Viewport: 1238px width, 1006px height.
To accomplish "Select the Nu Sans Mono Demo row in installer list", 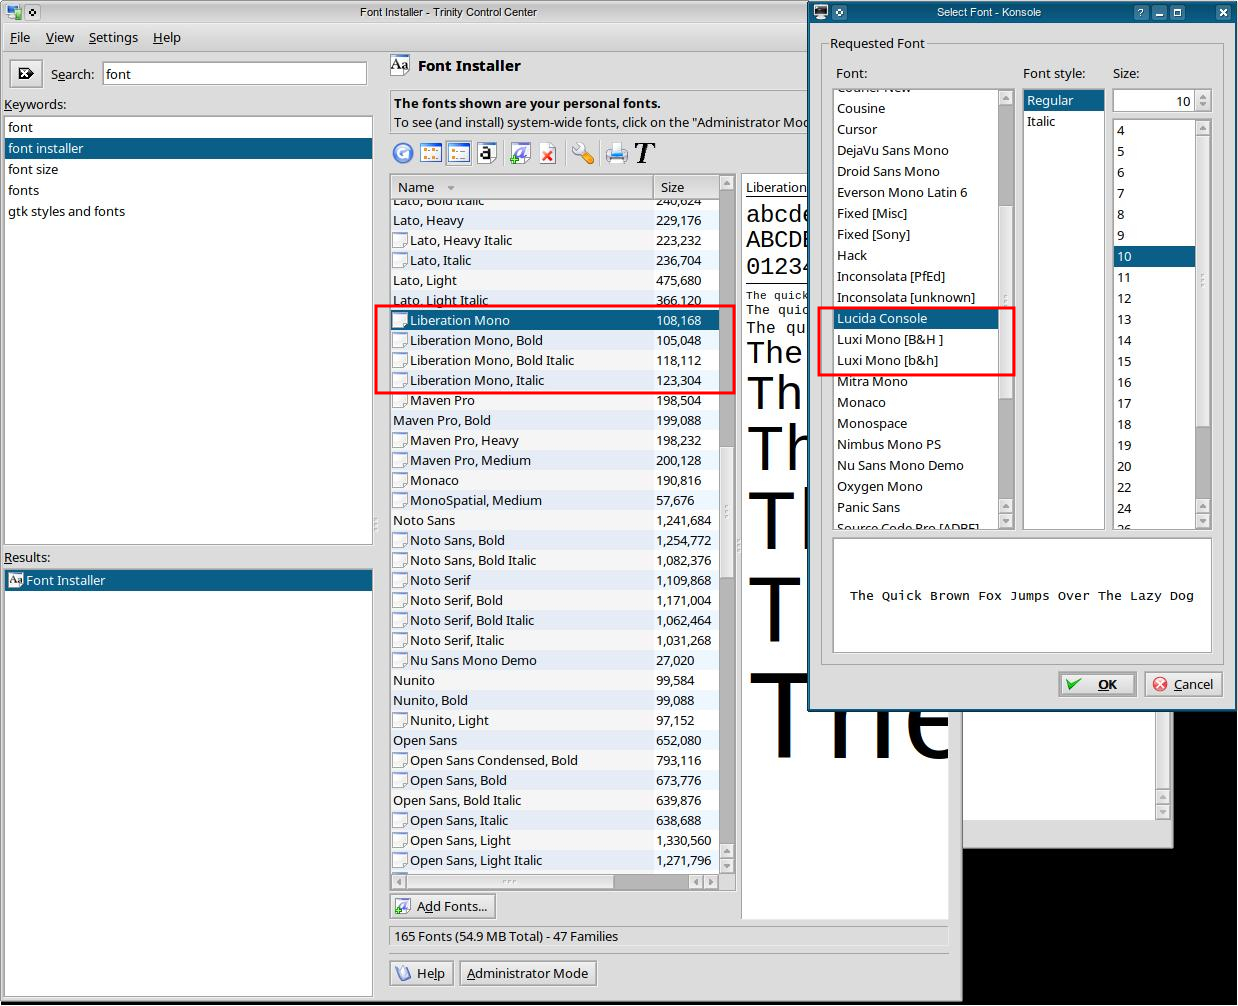I will click(554, 660).
